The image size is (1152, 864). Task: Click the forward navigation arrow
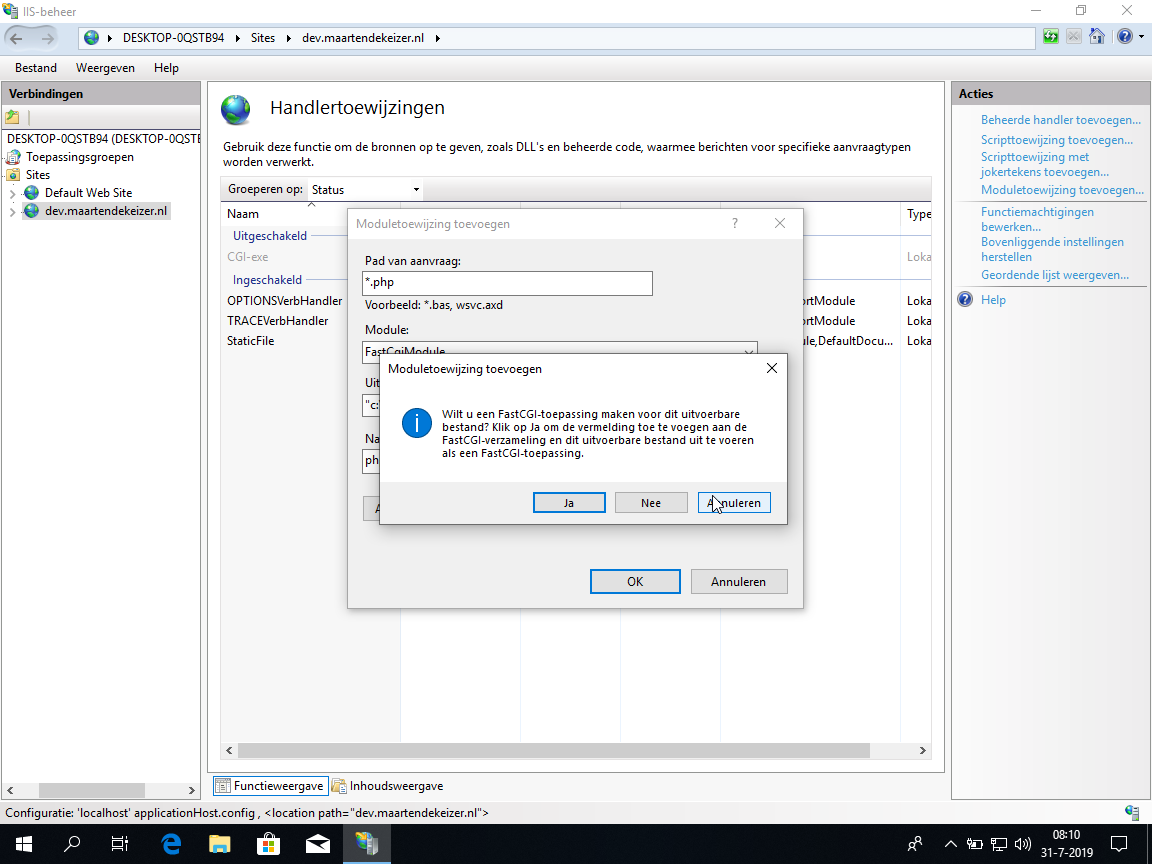pyautogui.click(x=48, y=38)
